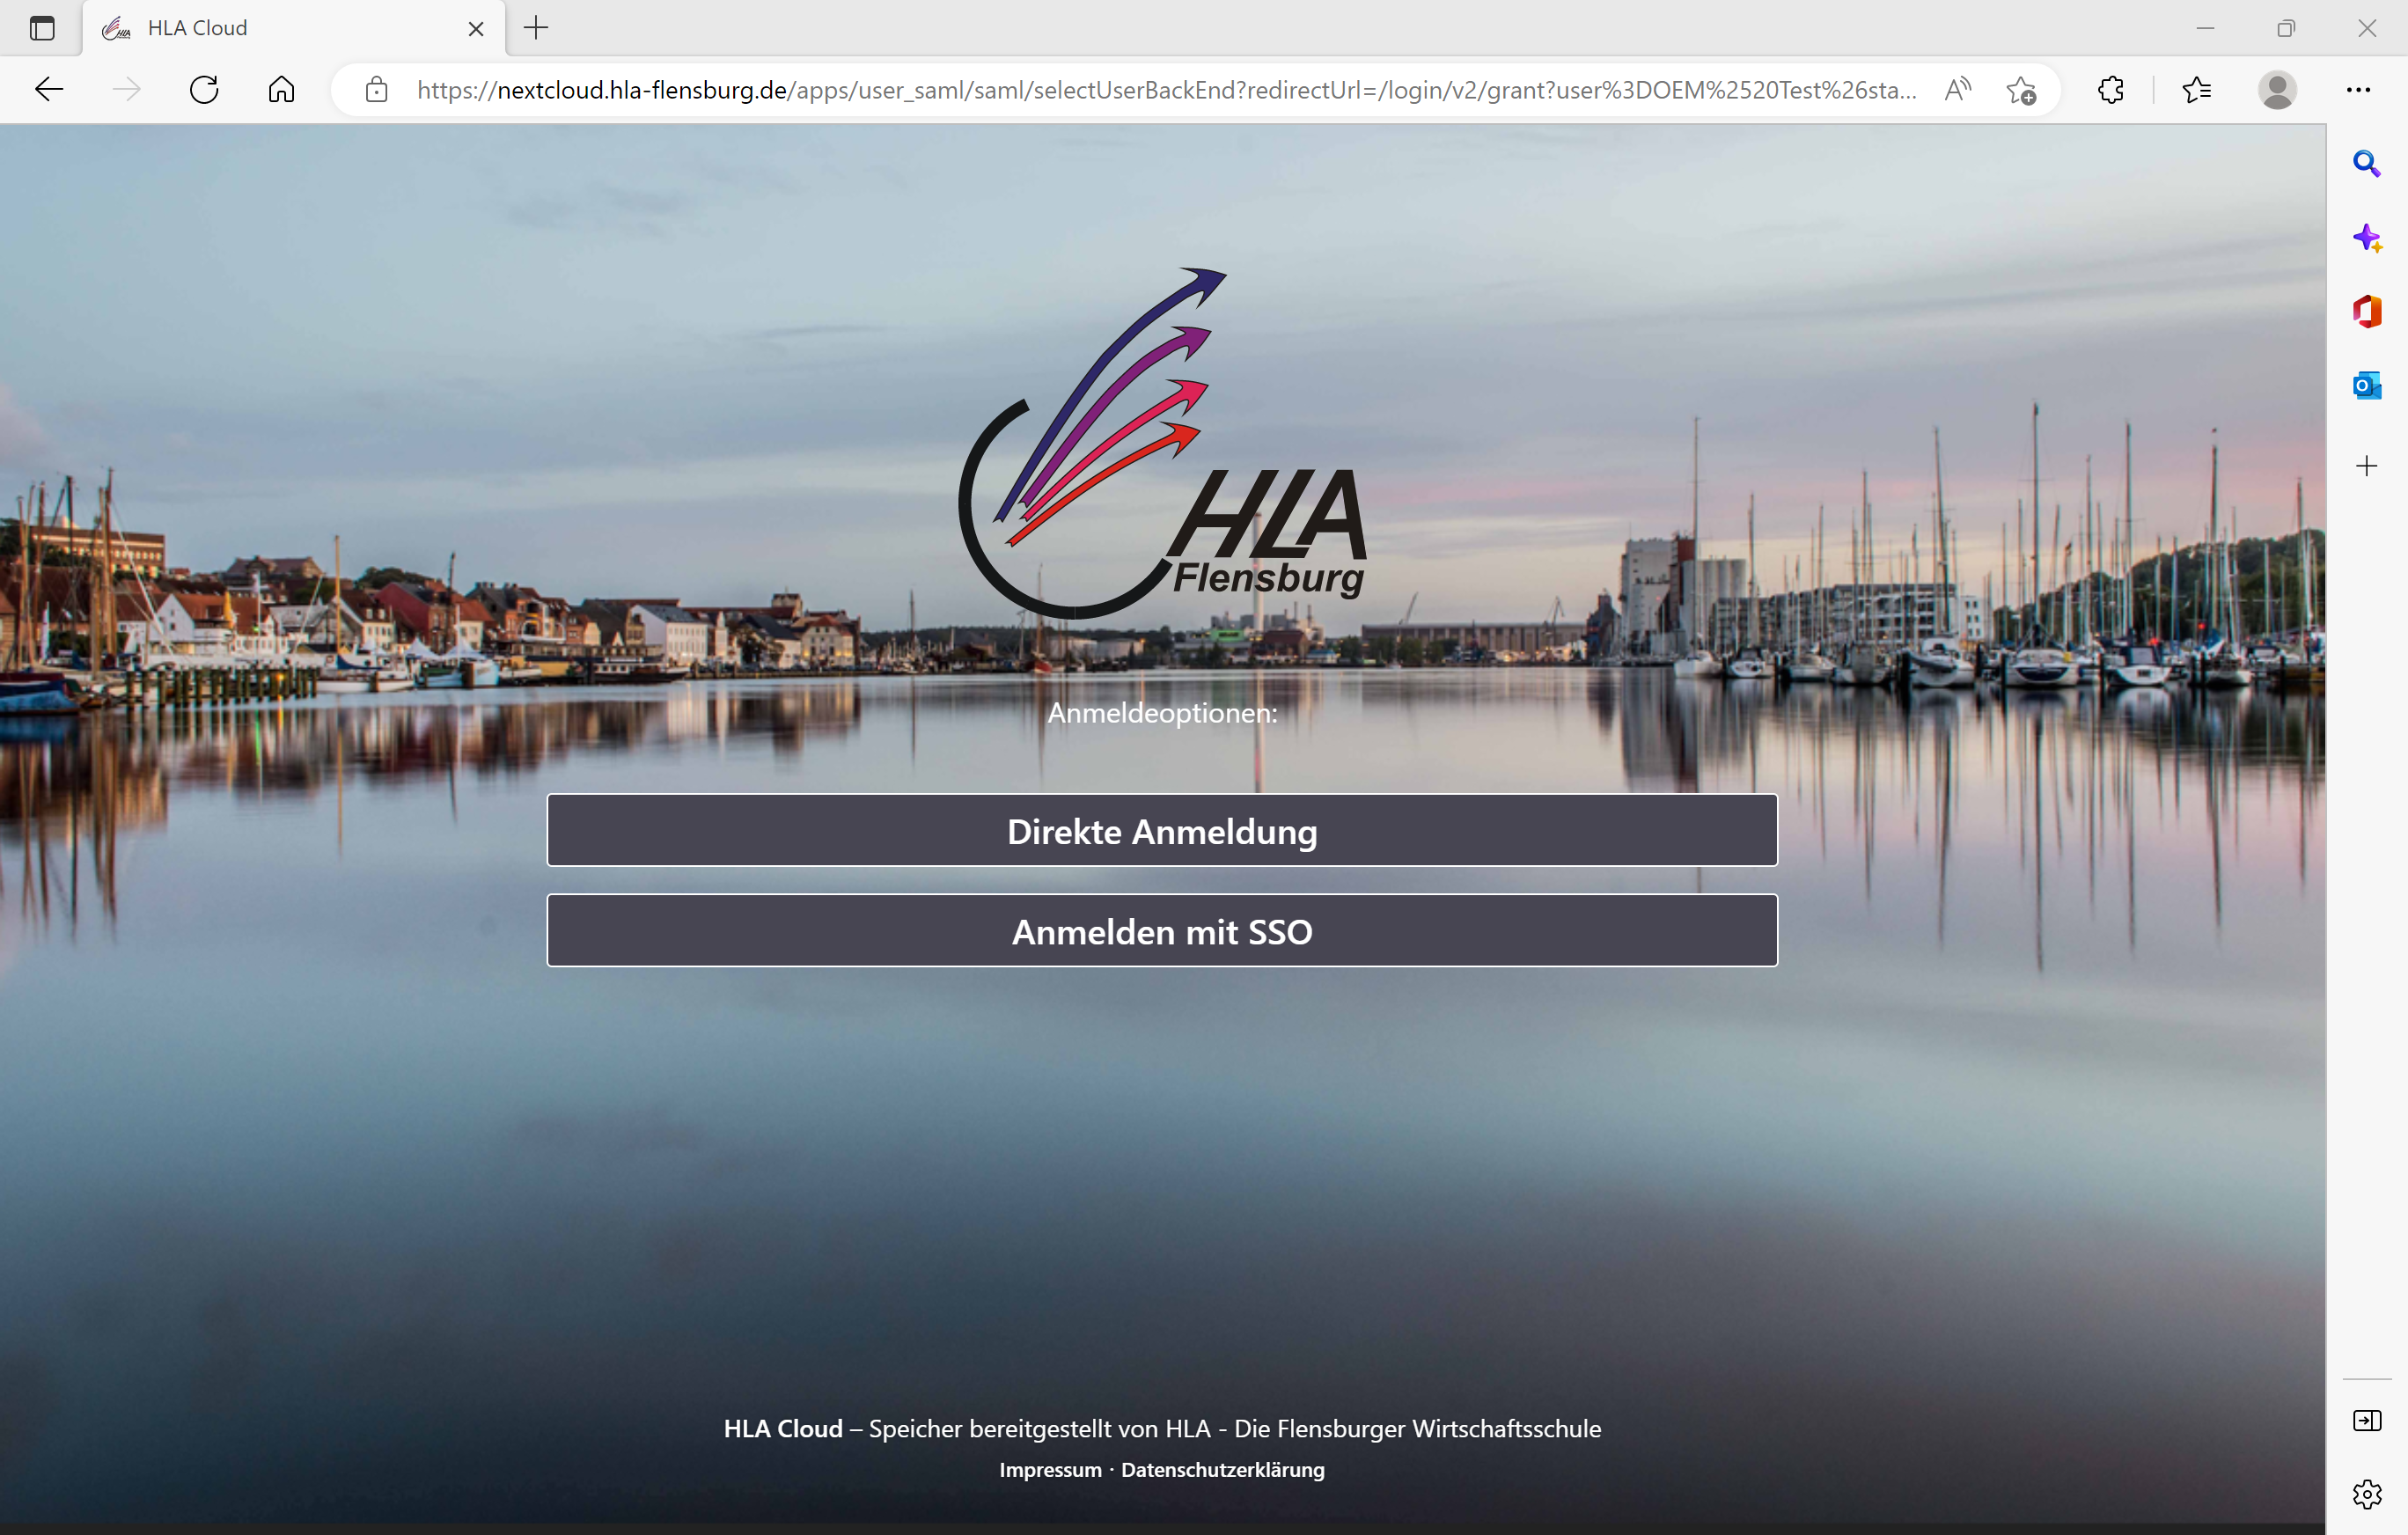Launch Copilot sparkle in sidebar
2408x1535 pixels.
2366,238
